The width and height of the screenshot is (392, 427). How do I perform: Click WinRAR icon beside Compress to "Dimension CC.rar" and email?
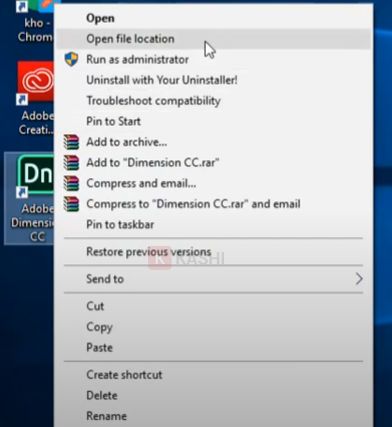point(71,204)
